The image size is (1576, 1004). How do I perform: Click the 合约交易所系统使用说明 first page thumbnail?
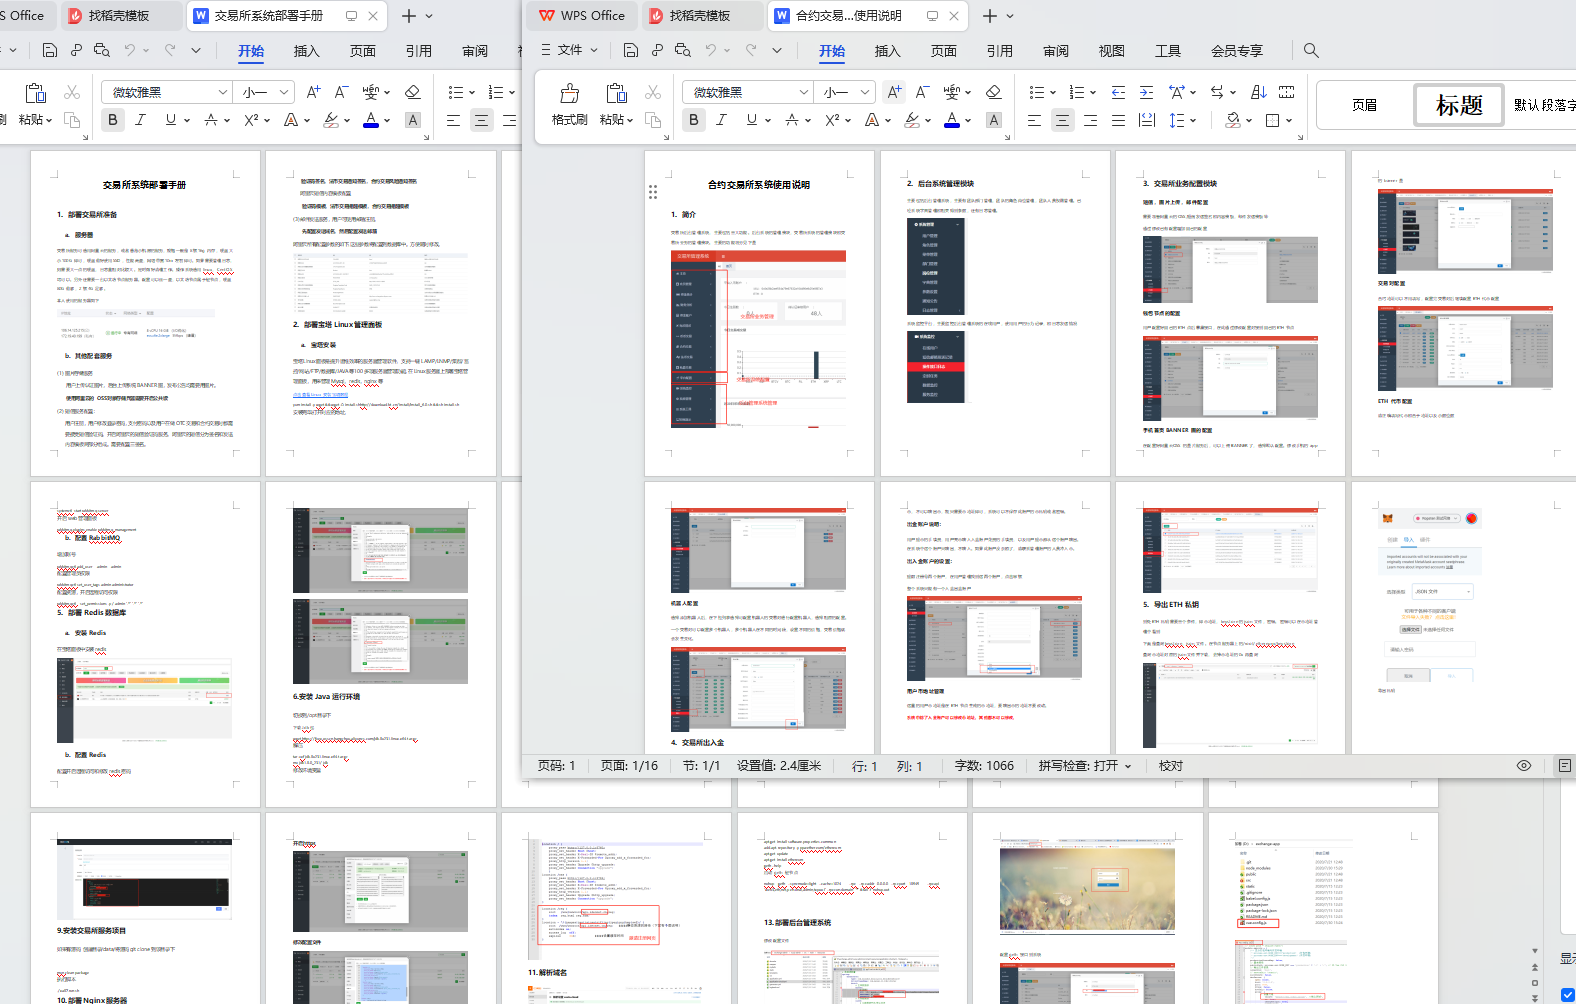pyautogui.click(x=759, y=313)
